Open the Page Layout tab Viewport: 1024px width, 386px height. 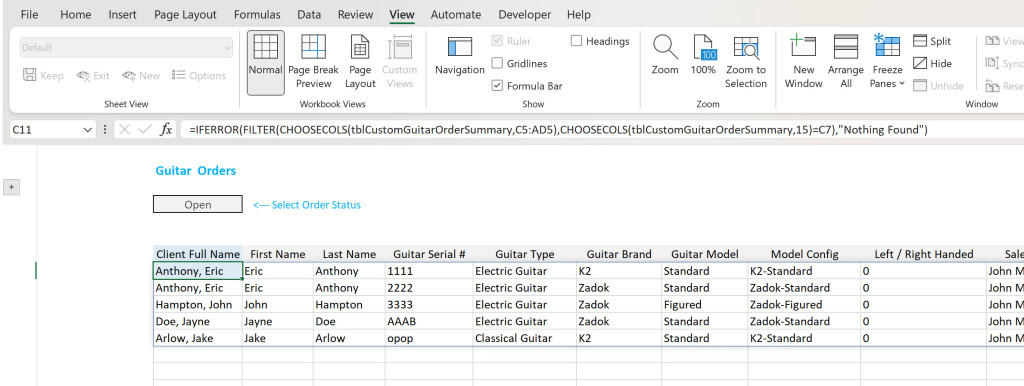185,14
